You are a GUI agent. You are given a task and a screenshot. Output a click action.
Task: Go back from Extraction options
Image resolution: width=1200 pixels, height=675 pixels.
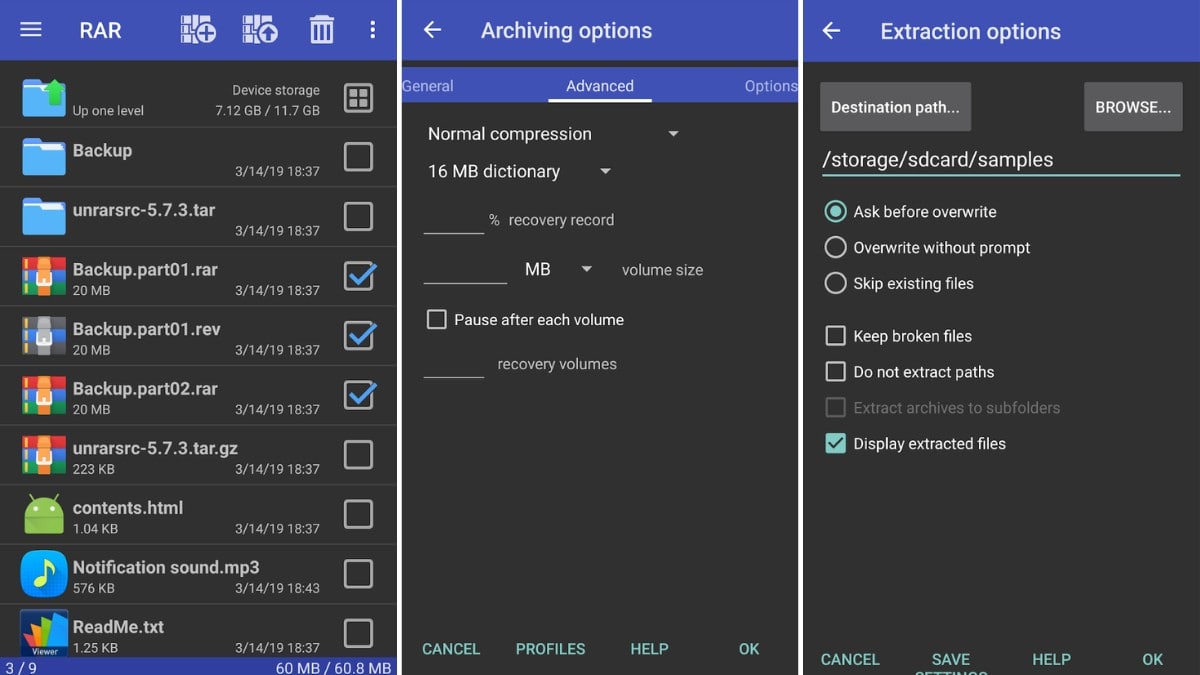click(831, 31)
